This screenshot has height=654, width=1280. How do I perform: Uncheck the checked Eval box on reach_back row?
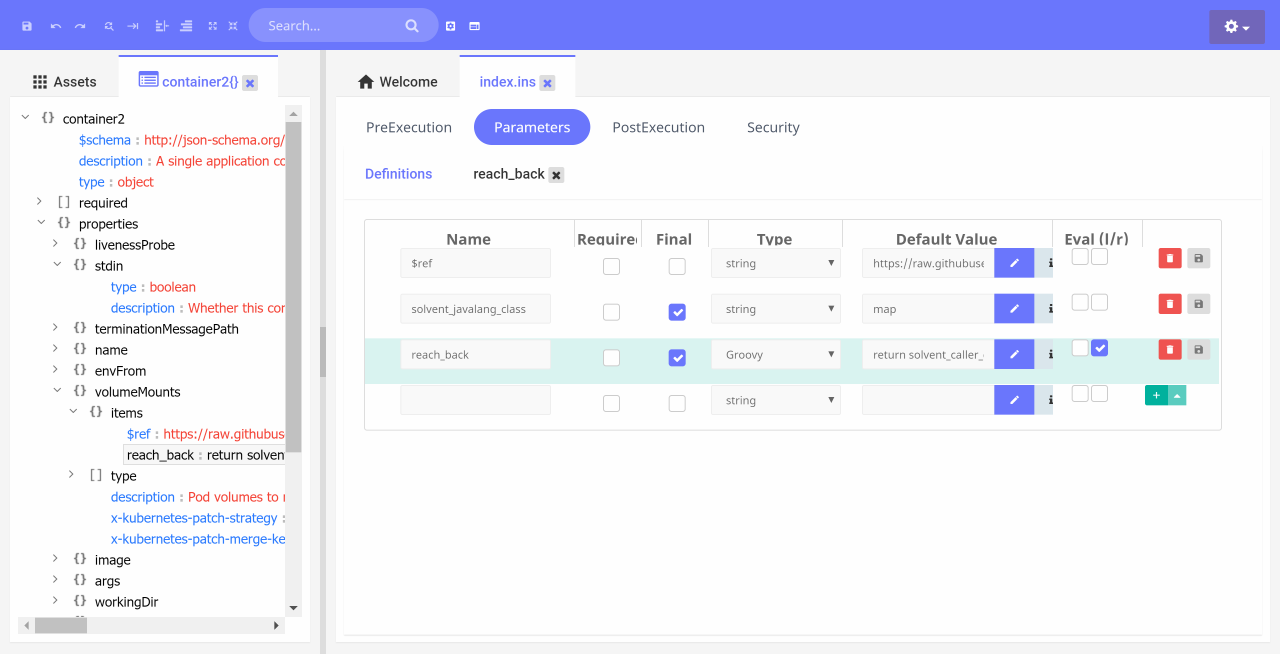(1100, 348)
